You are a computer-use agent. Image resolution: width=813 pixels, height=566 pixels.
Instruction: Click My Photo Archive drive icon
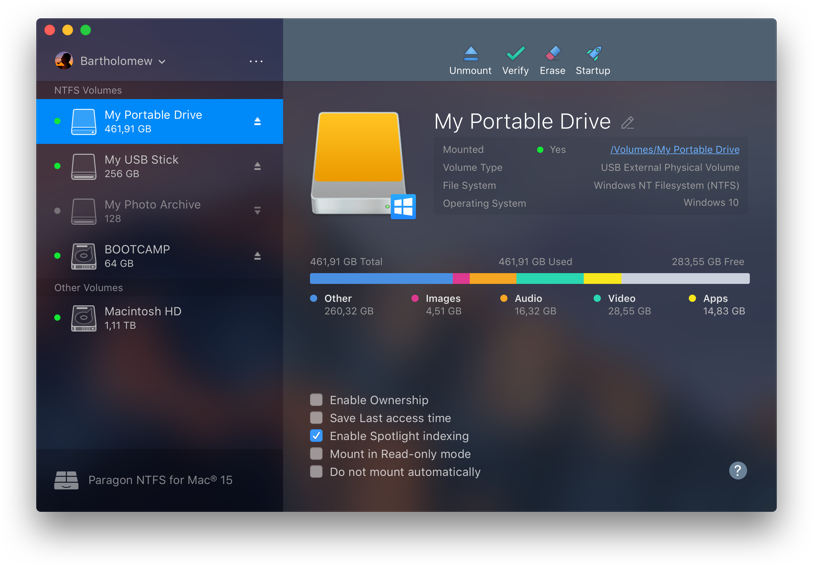tap(83, 211)
